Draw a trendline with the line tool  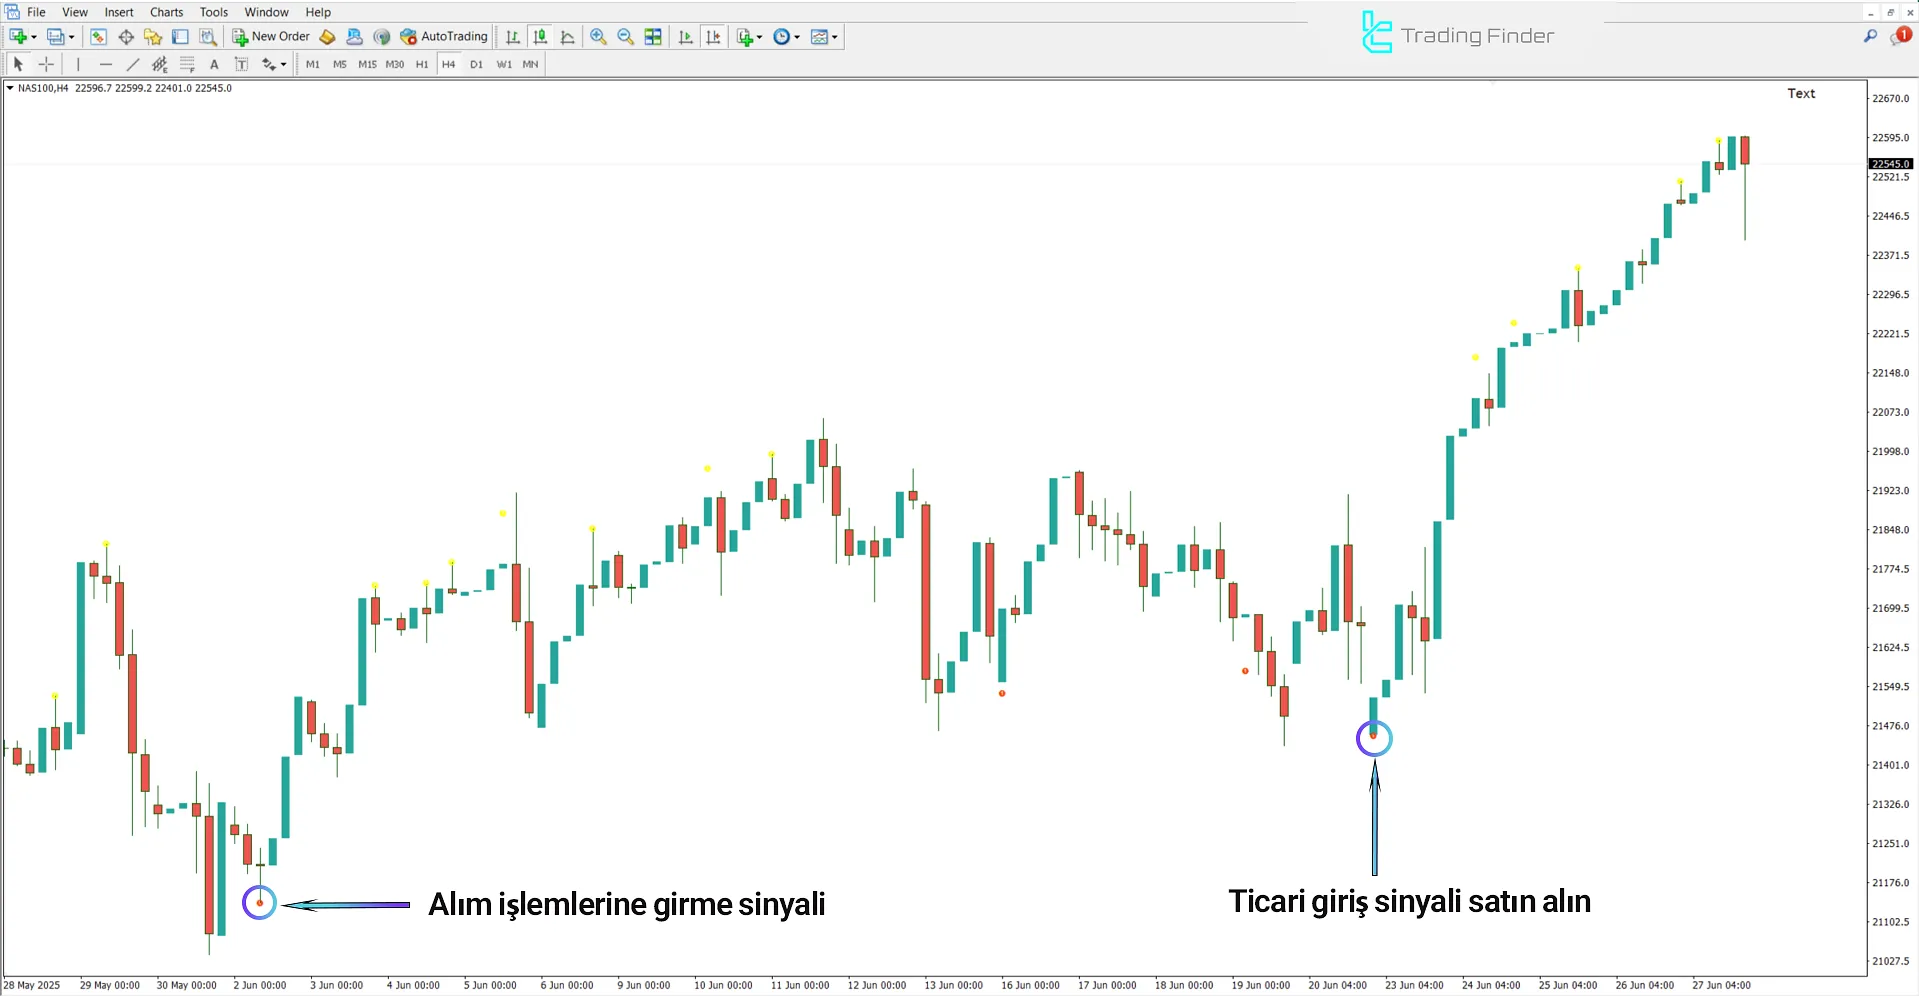(x=132, y=64)
